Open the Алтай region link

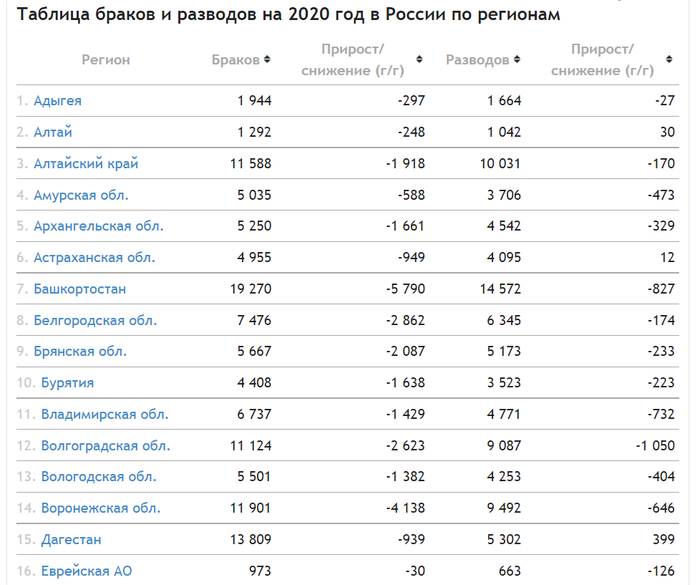[53, 132]
